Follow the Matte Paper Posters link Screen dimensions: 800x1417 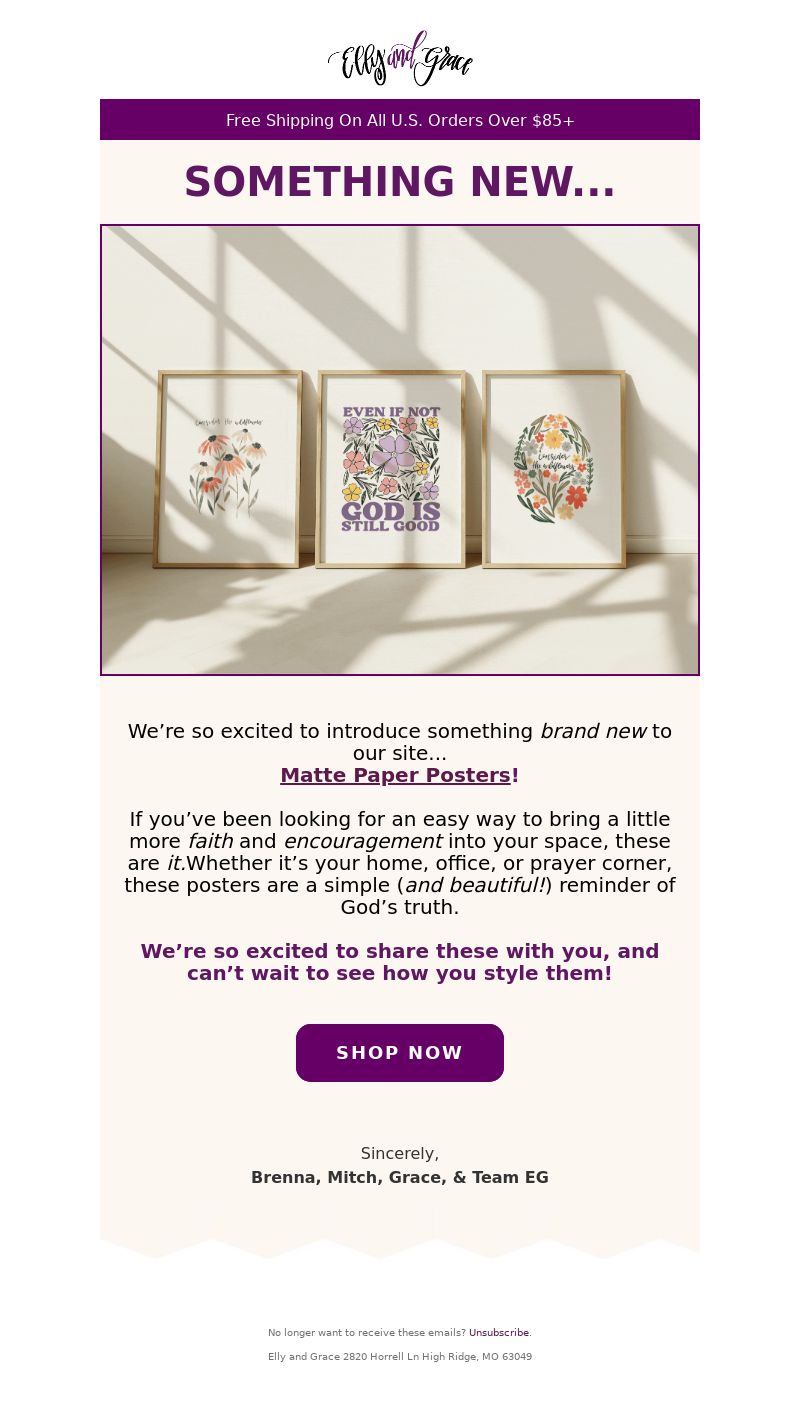point(395,775)
